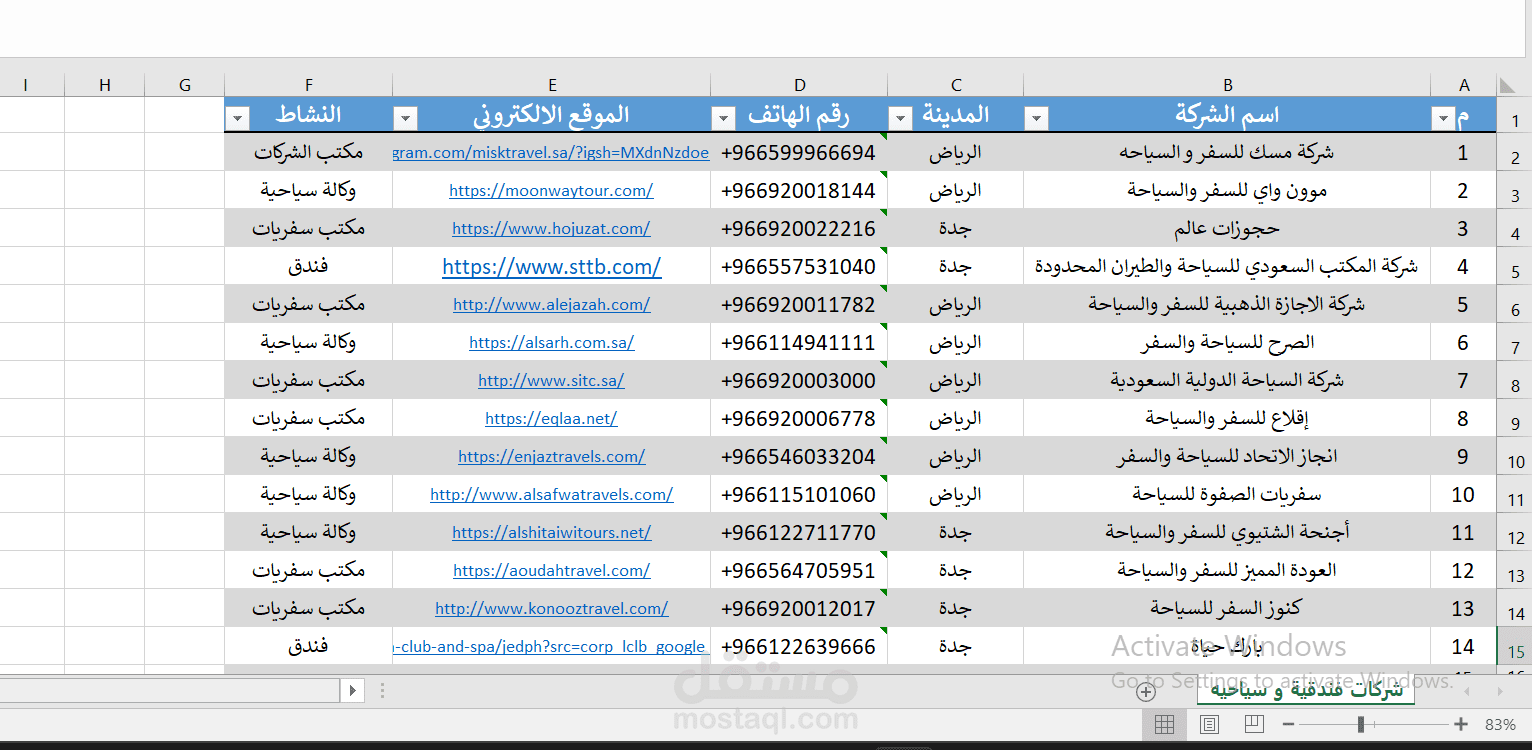
Task: Open the filter dropdown on الموقع الالكتروني column
Action: 405,117
